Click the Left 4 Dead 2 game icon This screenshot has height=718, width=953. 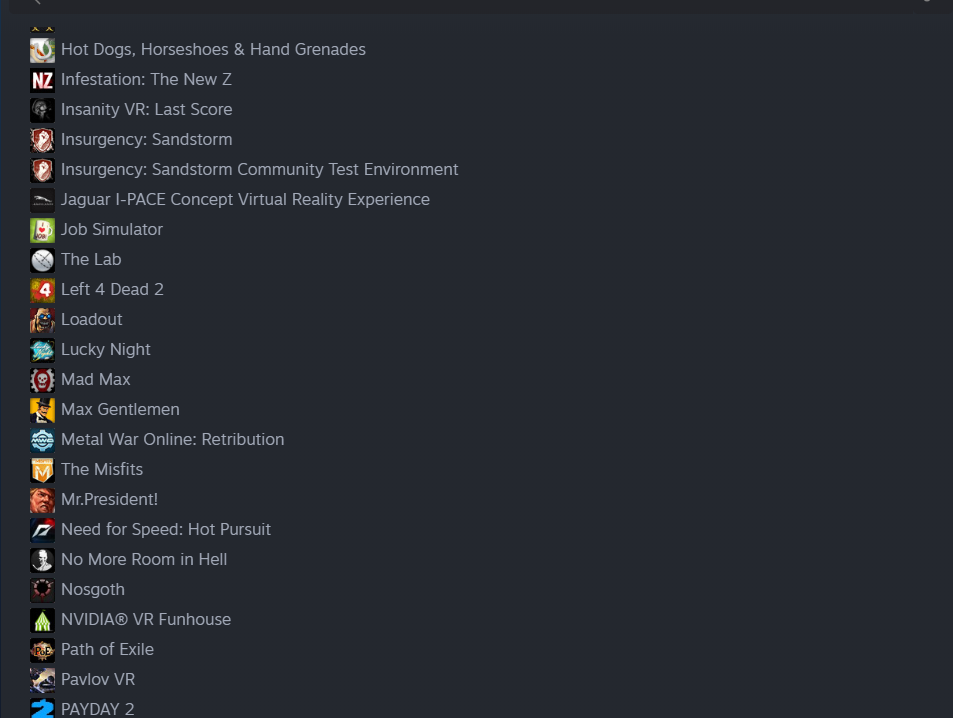[x=42, y=290]
